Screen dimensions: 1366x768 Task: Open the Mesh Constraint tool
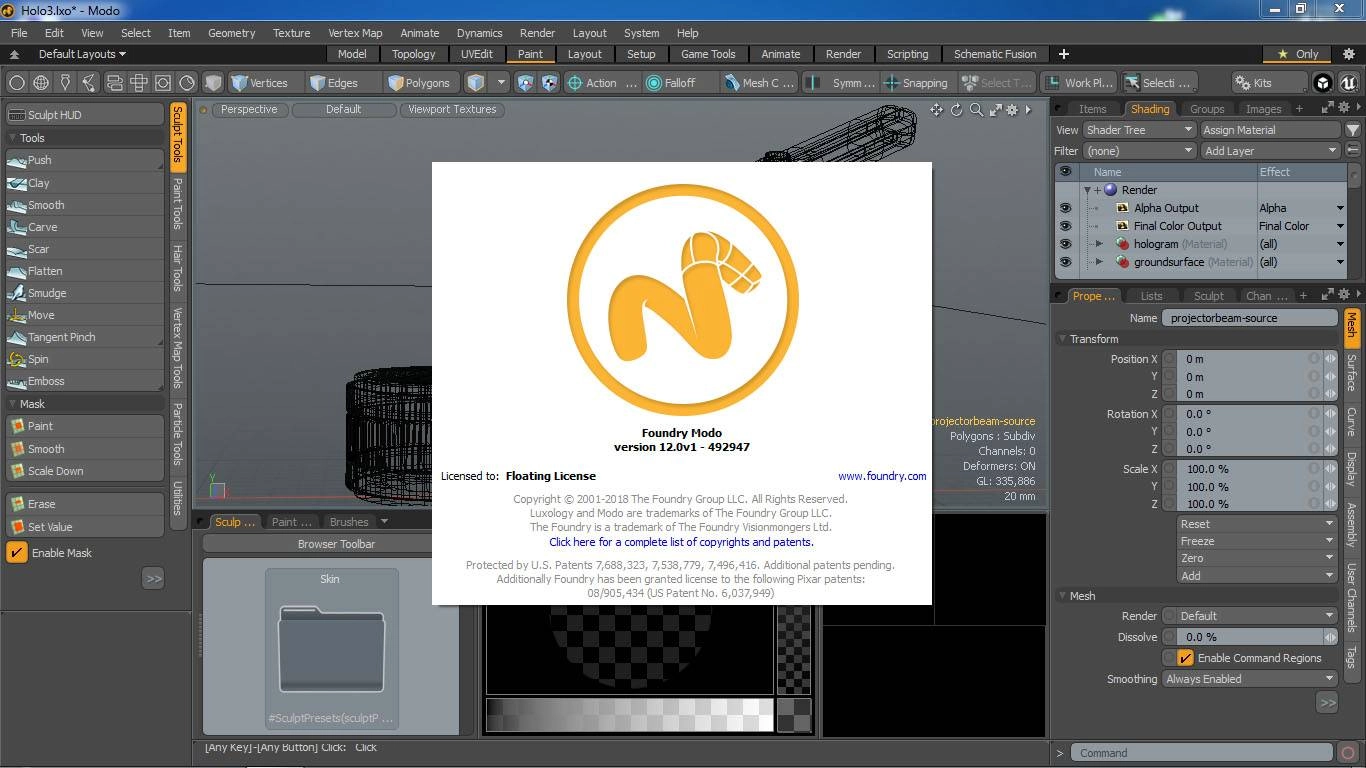760,83
